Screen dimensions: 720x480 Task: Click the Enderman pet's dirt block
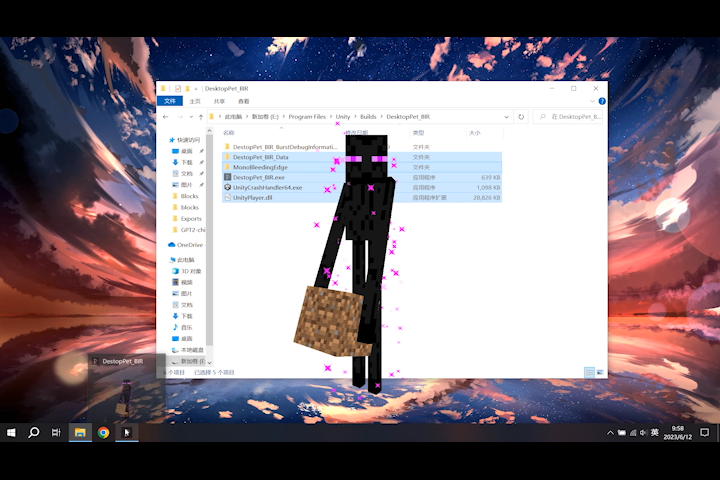tap(332, 320)
